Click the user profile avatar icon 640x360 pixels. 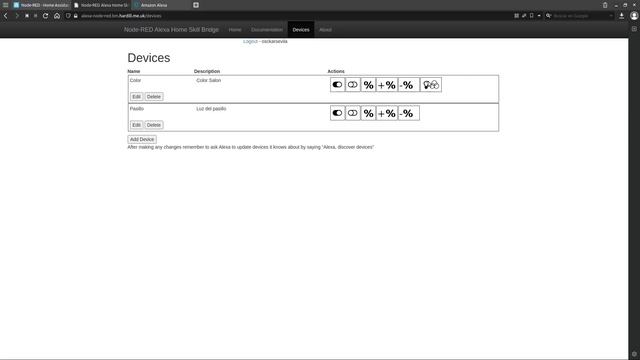634,16
